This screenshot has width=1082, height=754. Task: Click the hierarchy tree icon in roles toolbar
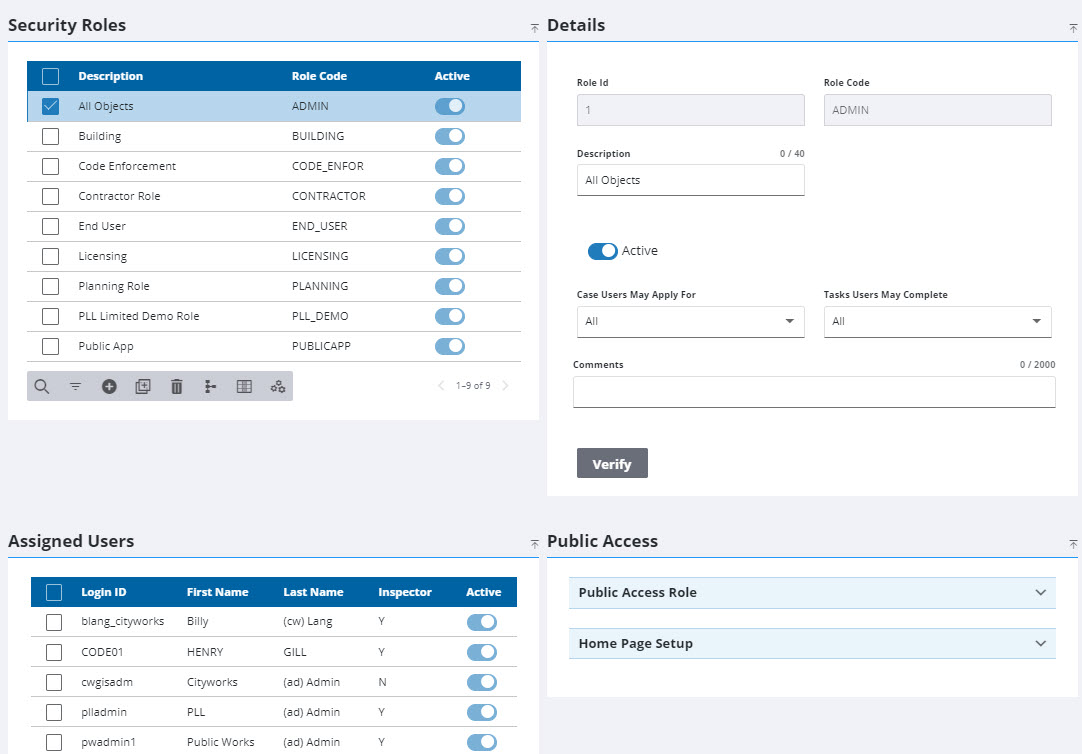tap(210, 386)
